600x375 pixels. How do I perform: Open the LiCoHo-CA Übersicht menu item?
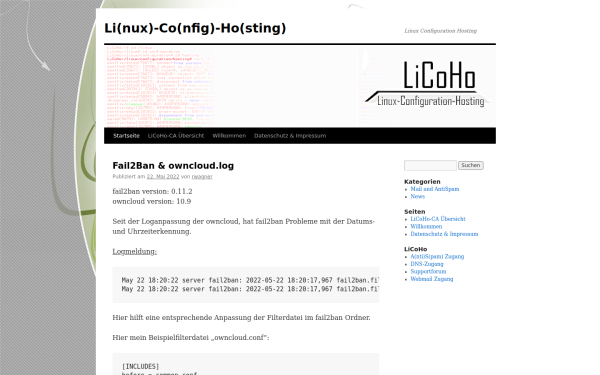[x=176, y=136]
